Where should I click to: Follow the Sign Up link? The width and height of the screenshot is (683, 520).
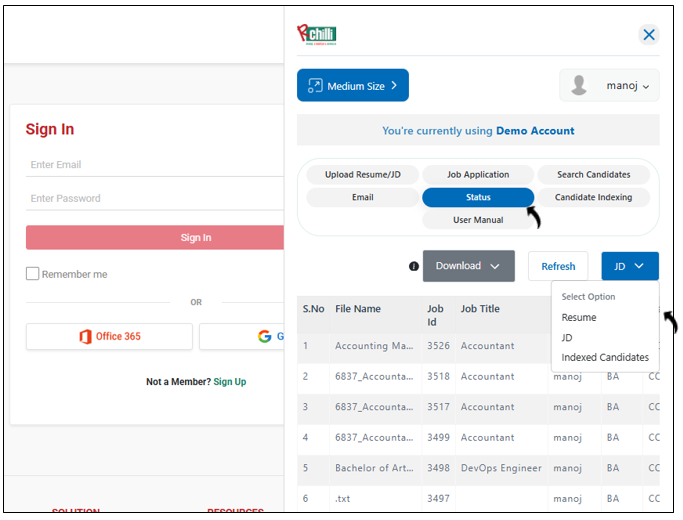coord(230,382)
